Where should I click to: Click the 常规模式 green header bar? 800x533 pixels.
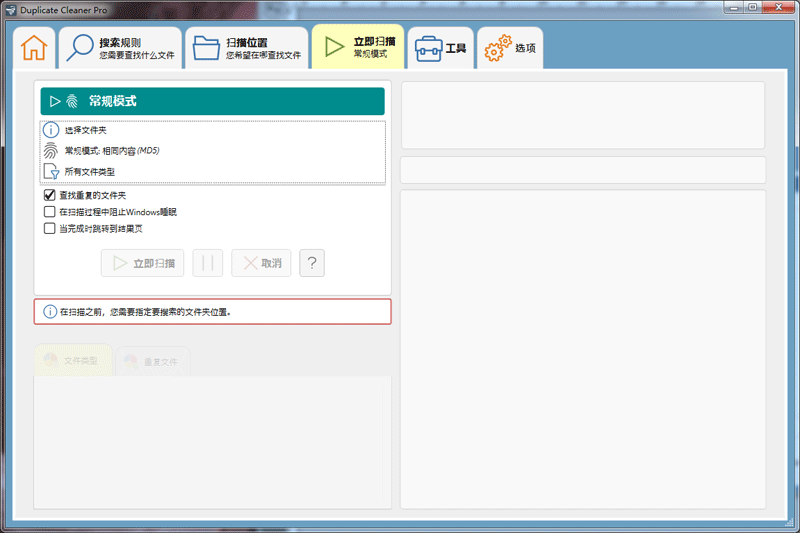212,101
